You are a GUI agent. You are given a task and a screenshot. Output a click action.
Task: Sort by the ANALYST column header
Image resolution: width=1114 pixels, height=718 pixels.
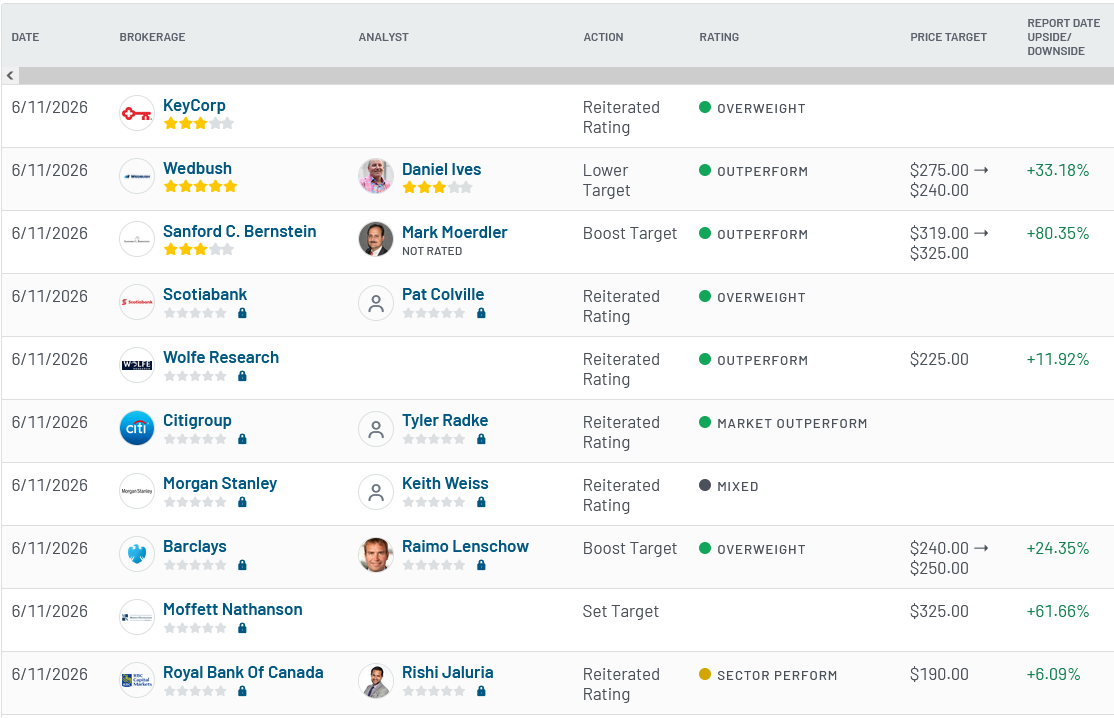(384, 37)
